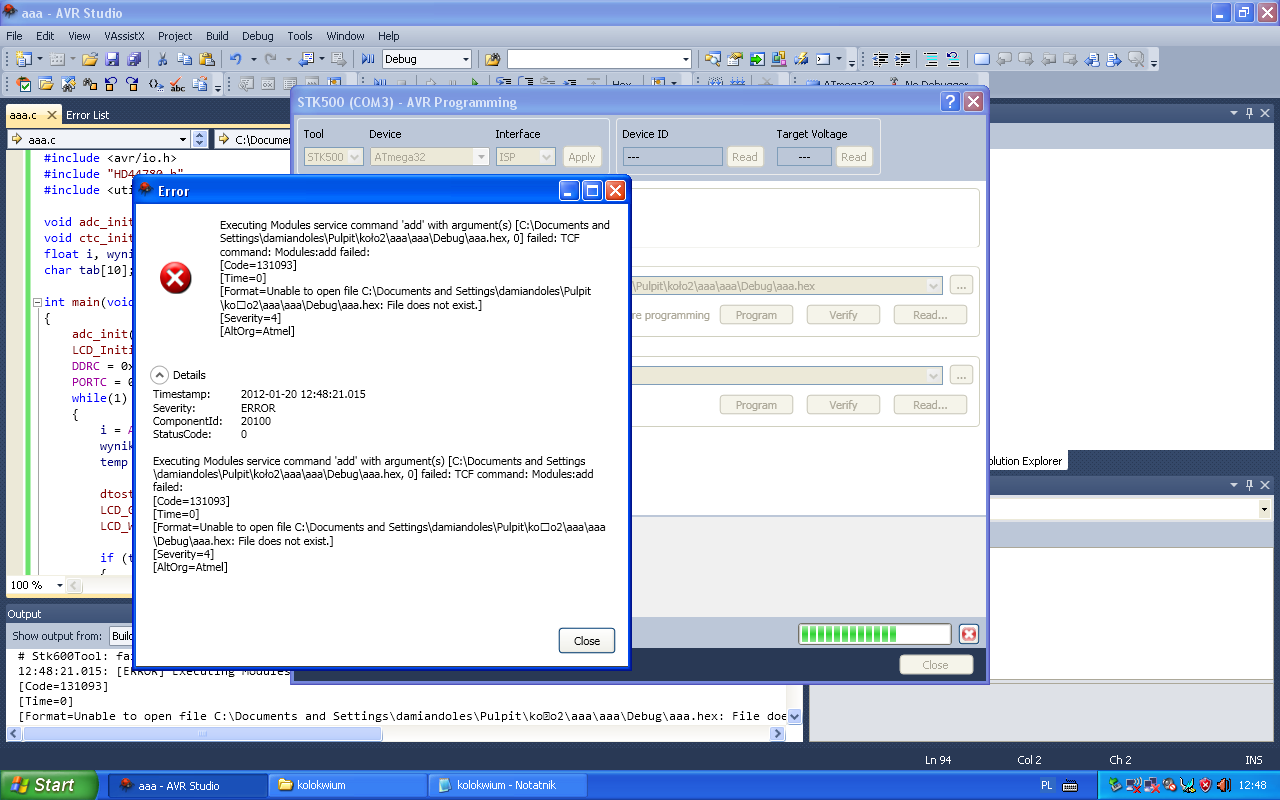The image size is (1280, 800).
Task: Click the Cut scissors icon
Action: pyautogui.click(x=163, y=59)
